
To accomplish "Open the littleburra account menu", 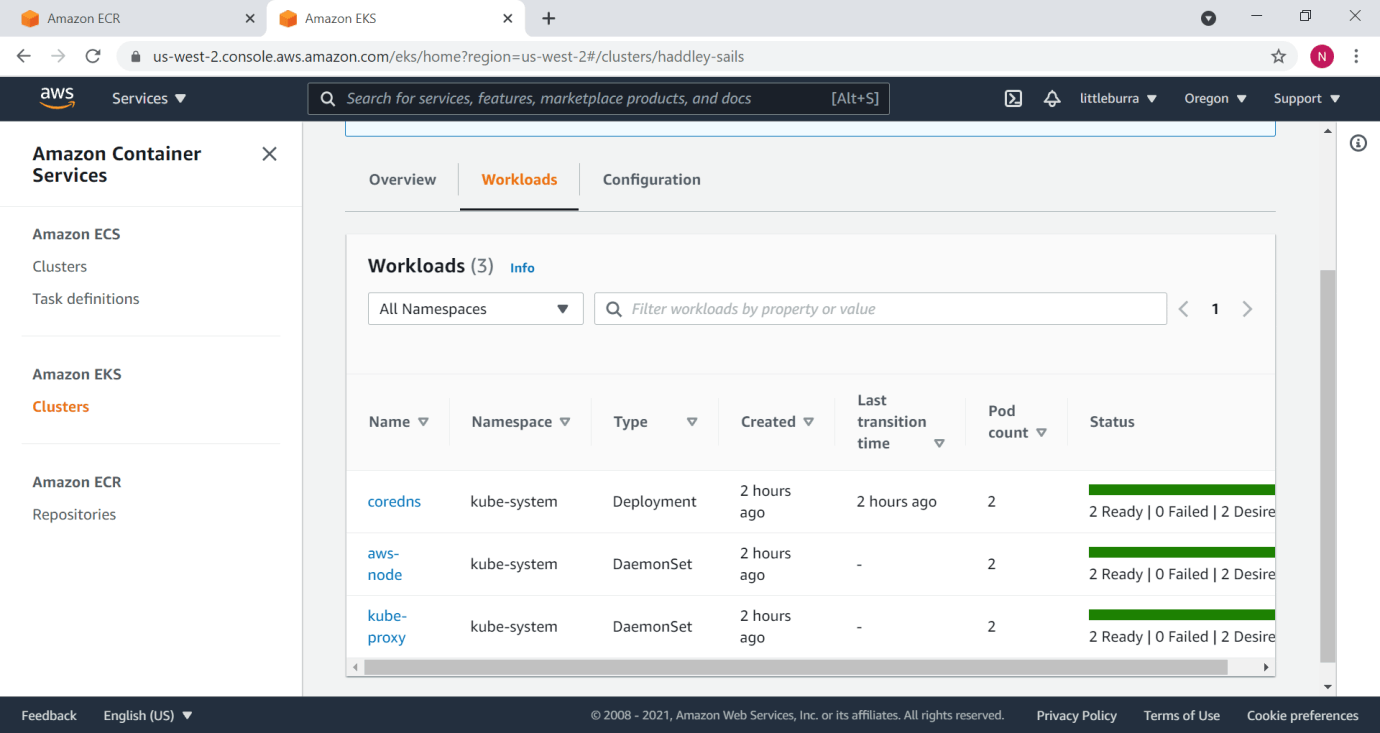I will click(1118, 98).
